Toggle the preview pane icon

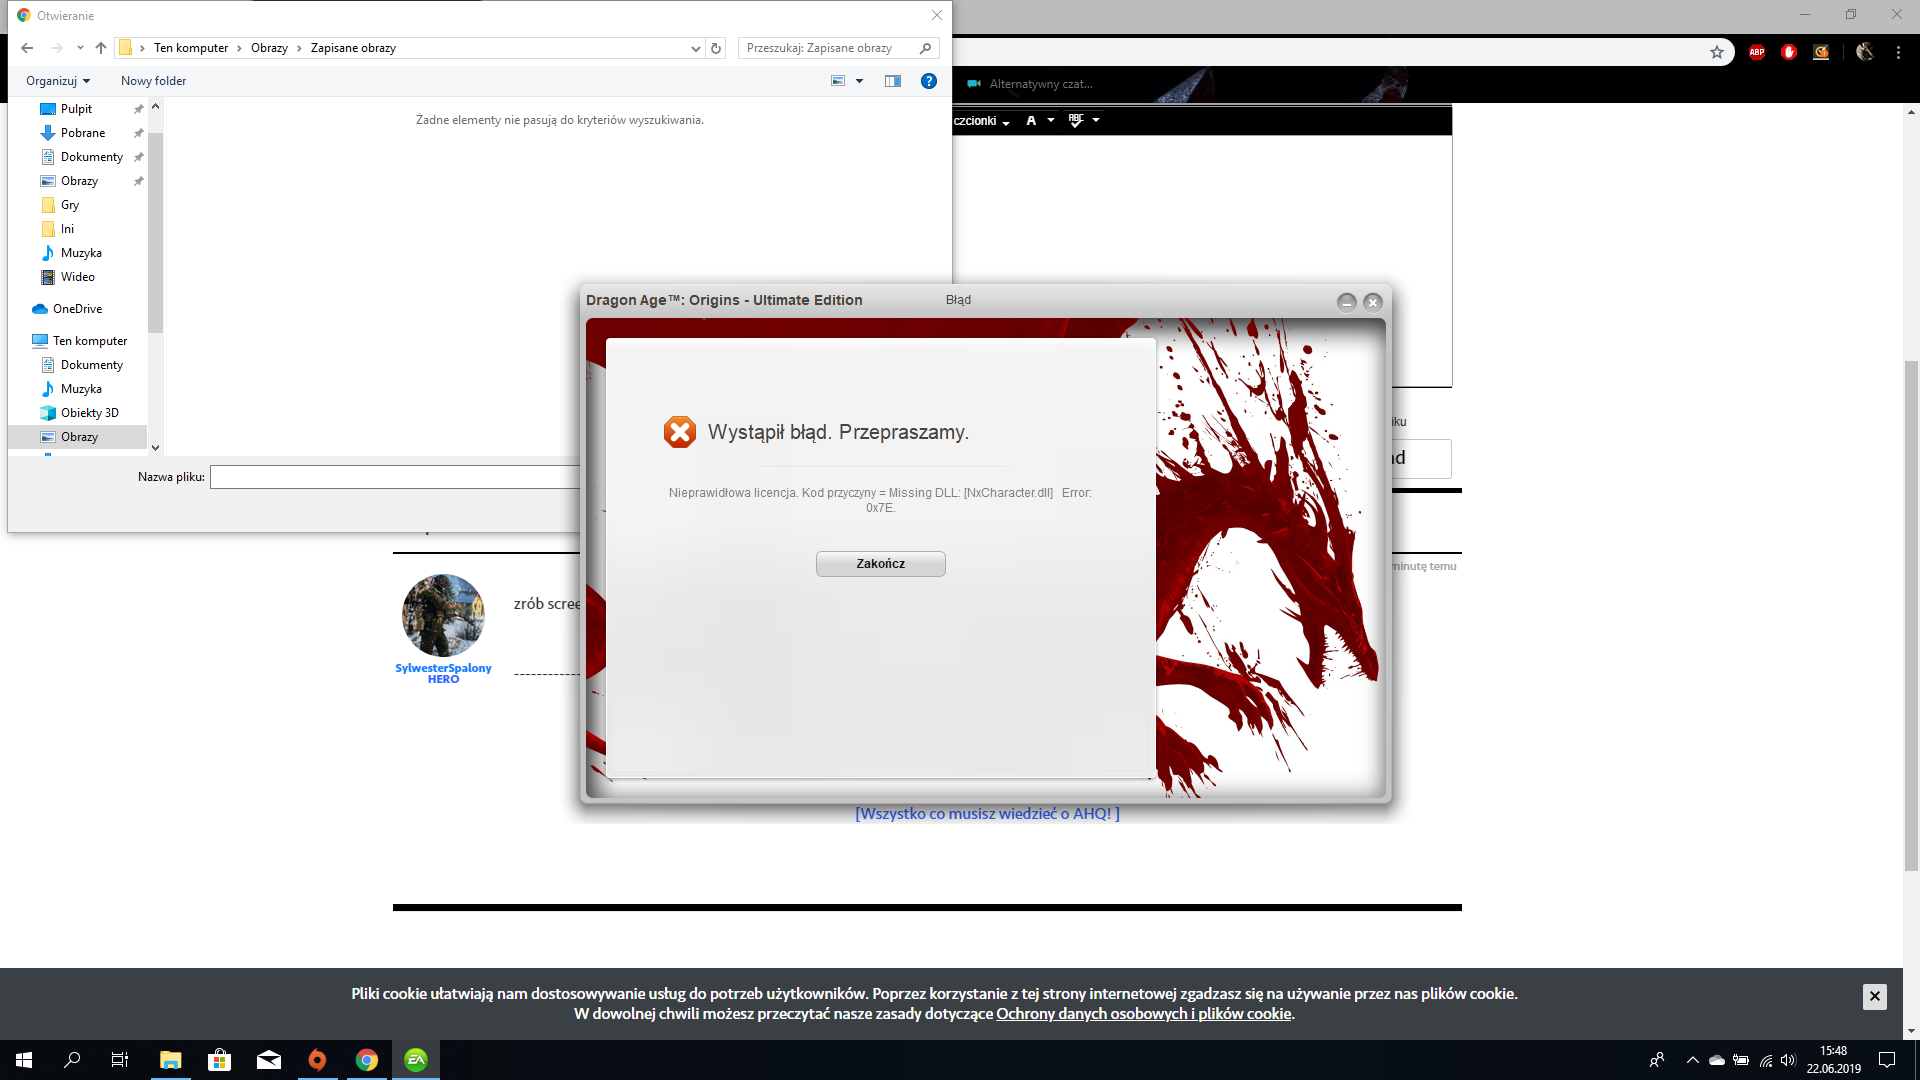[893, 81]
